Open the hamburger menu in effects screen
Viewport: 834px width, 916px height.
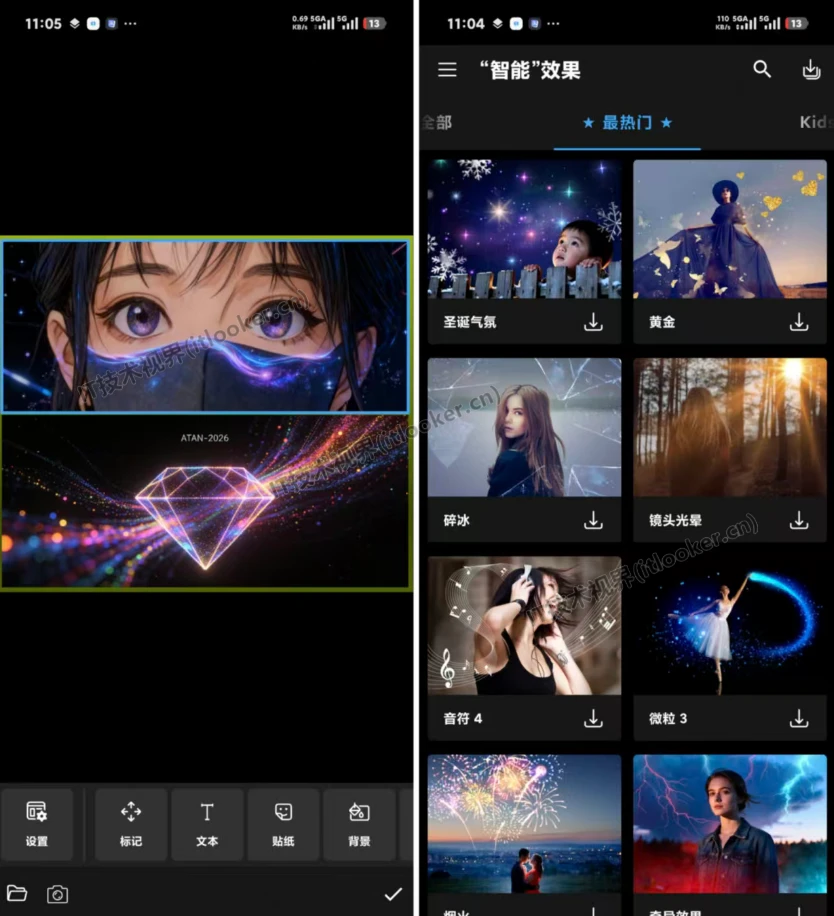(x=447, y=70)
